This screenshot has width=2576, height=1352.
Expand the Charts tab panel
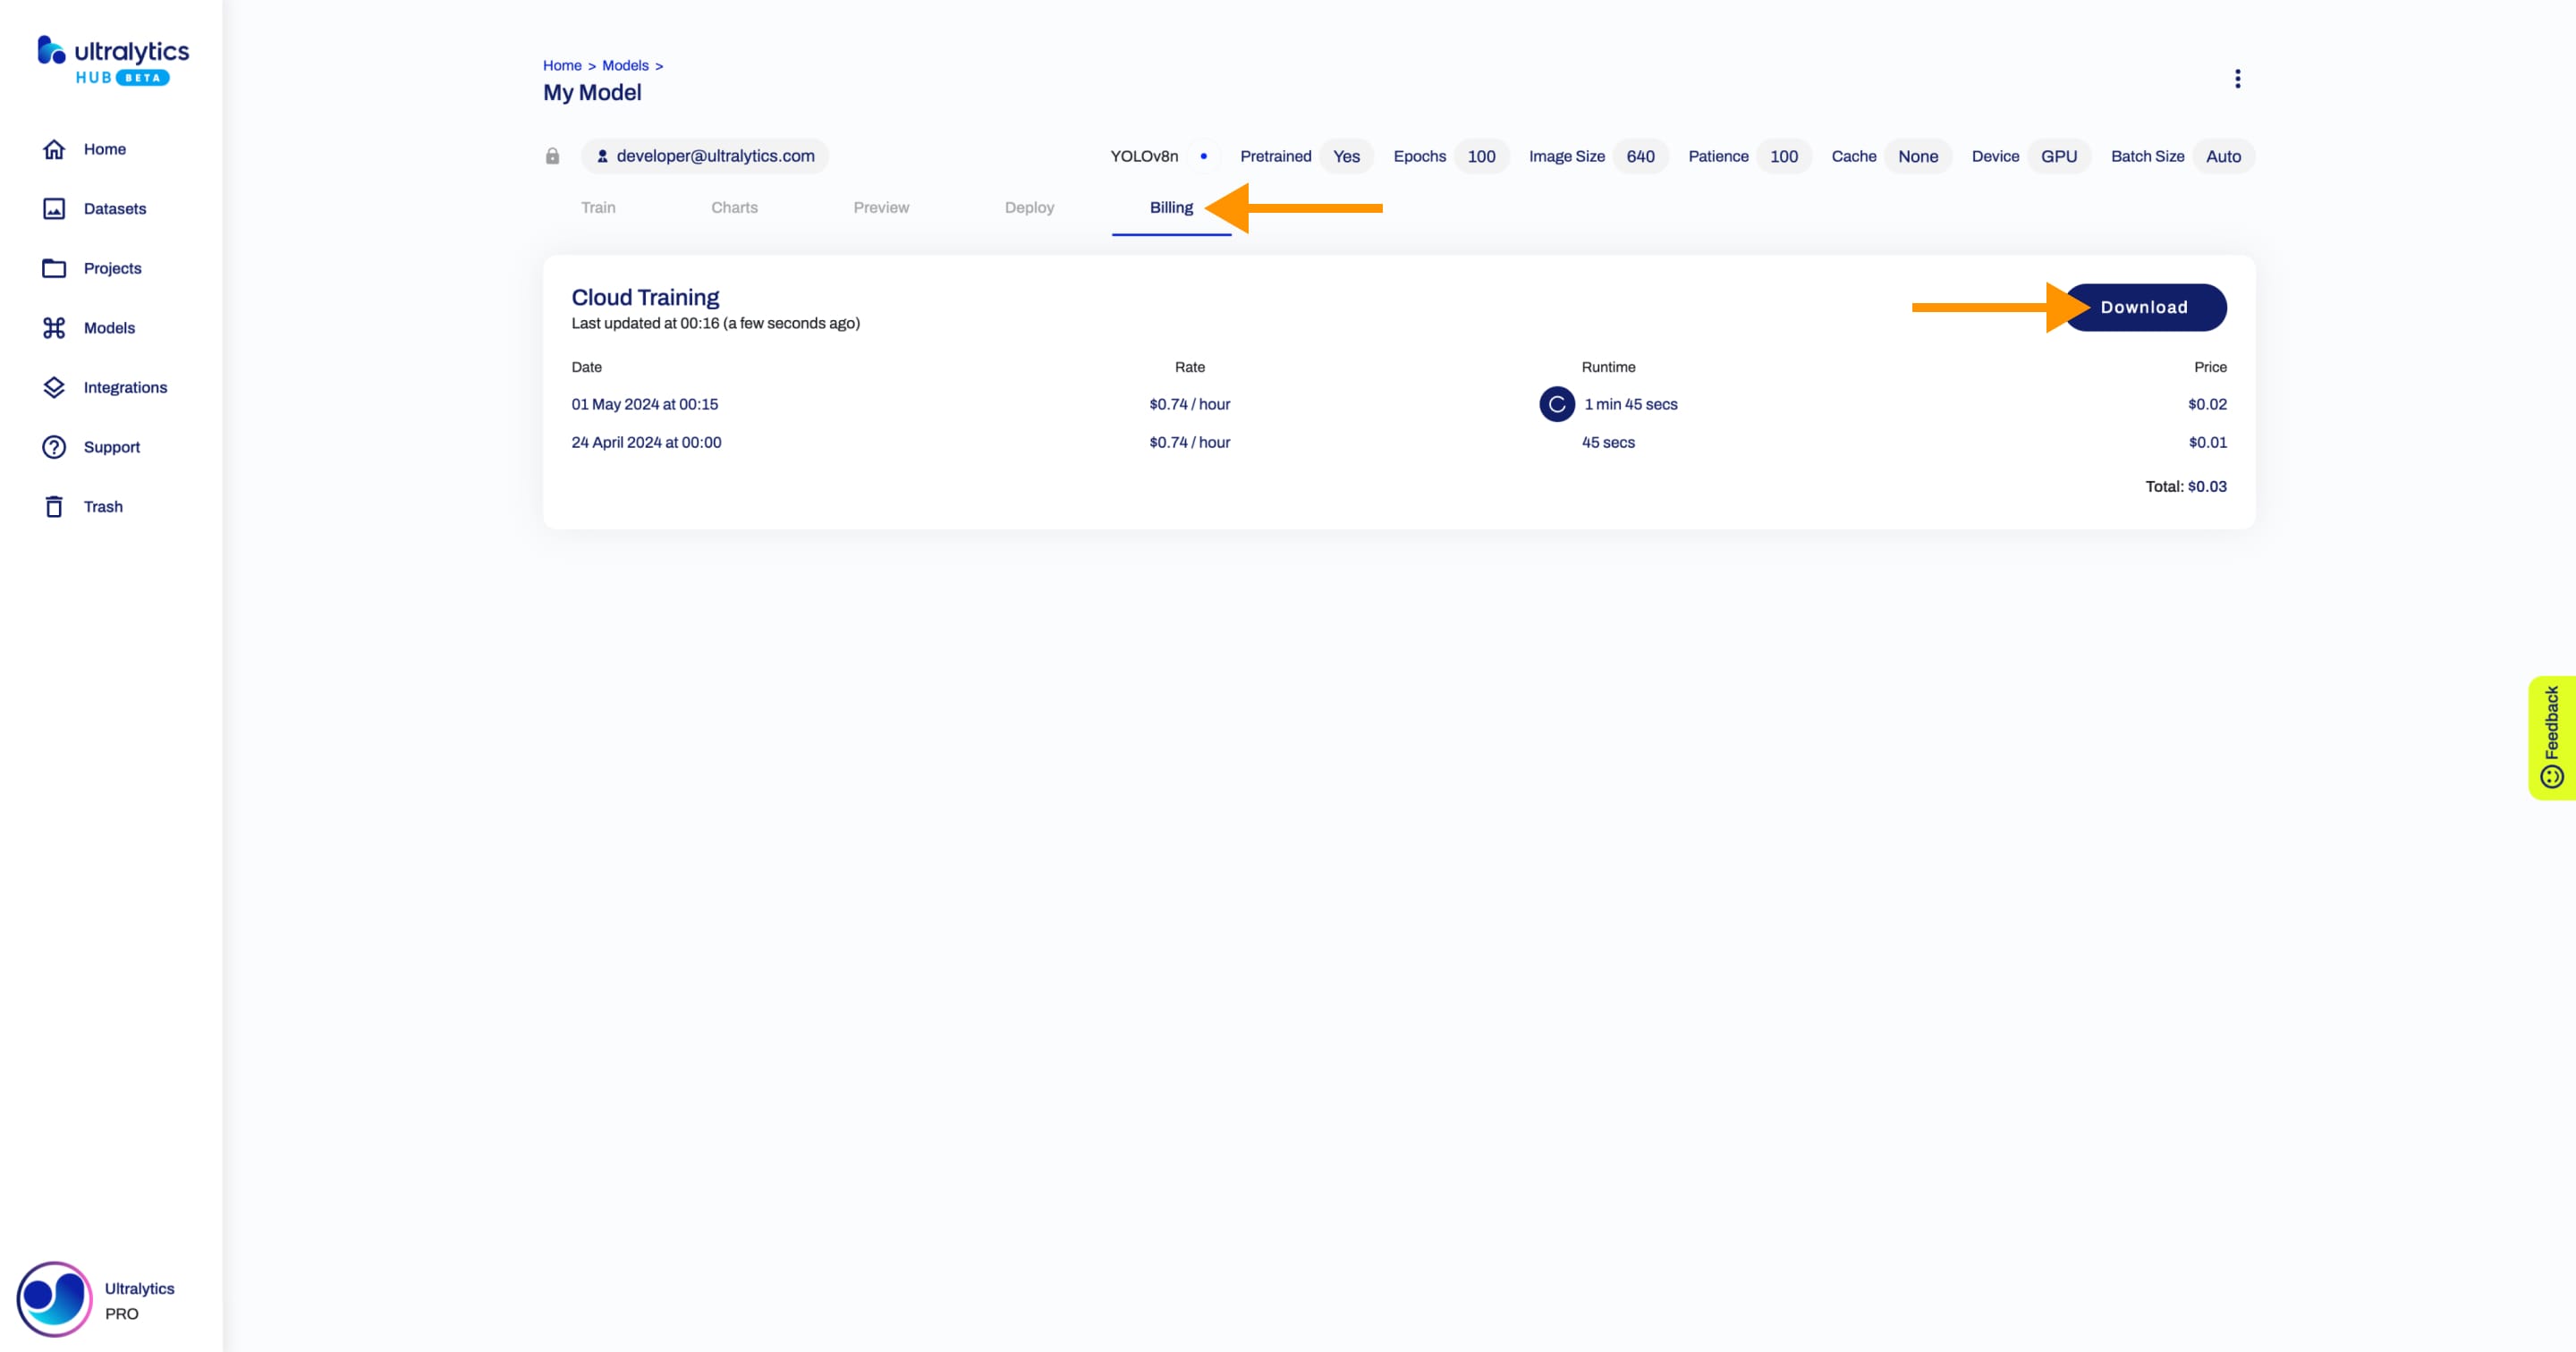pos(734,206)
